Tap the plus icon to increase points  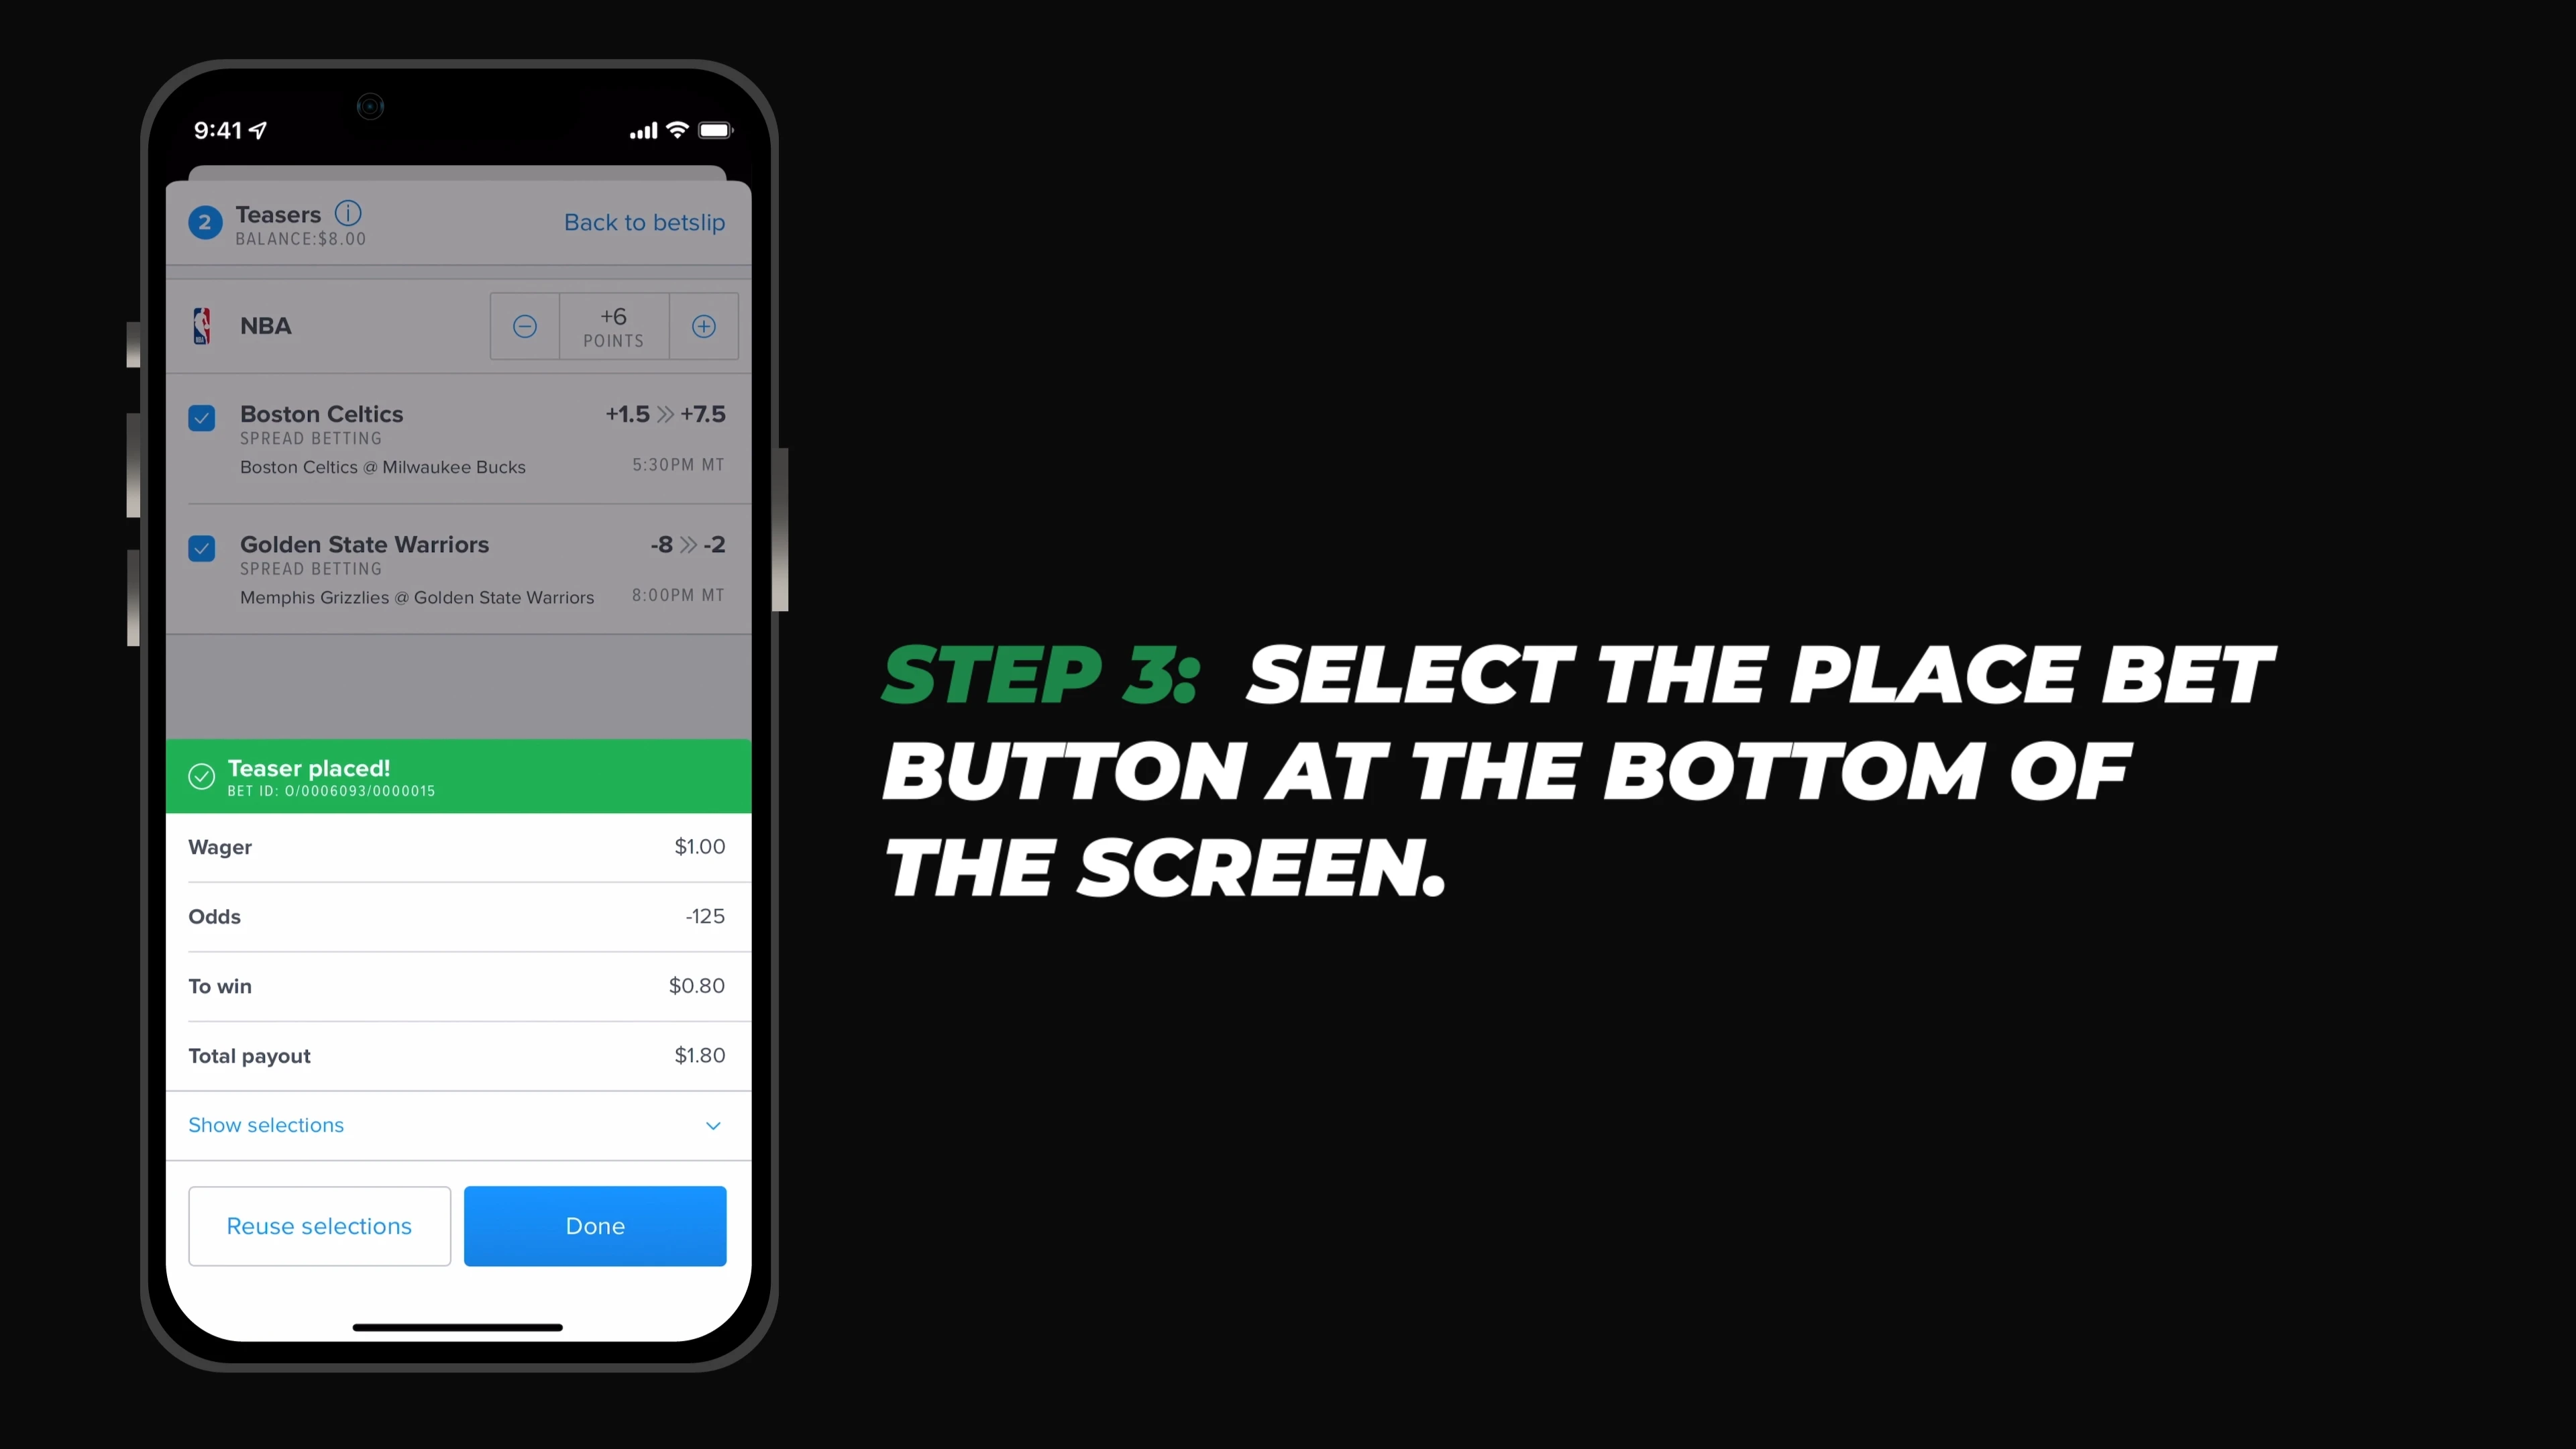[702, 325]
